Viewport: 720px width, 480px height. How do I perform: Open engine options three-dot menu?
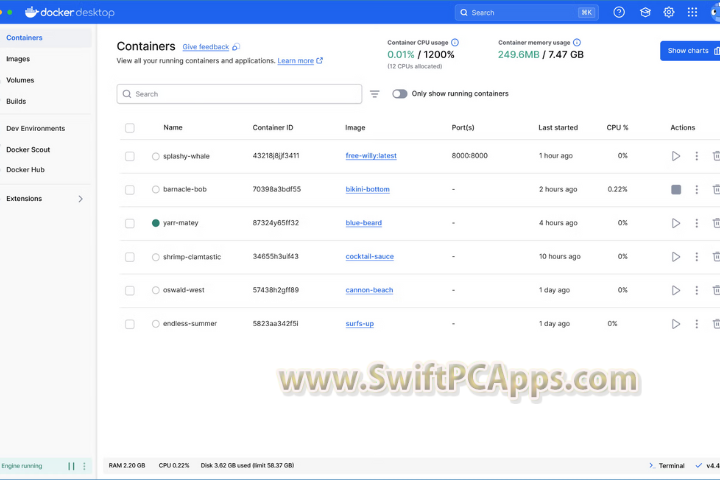(x=84, y=466)
